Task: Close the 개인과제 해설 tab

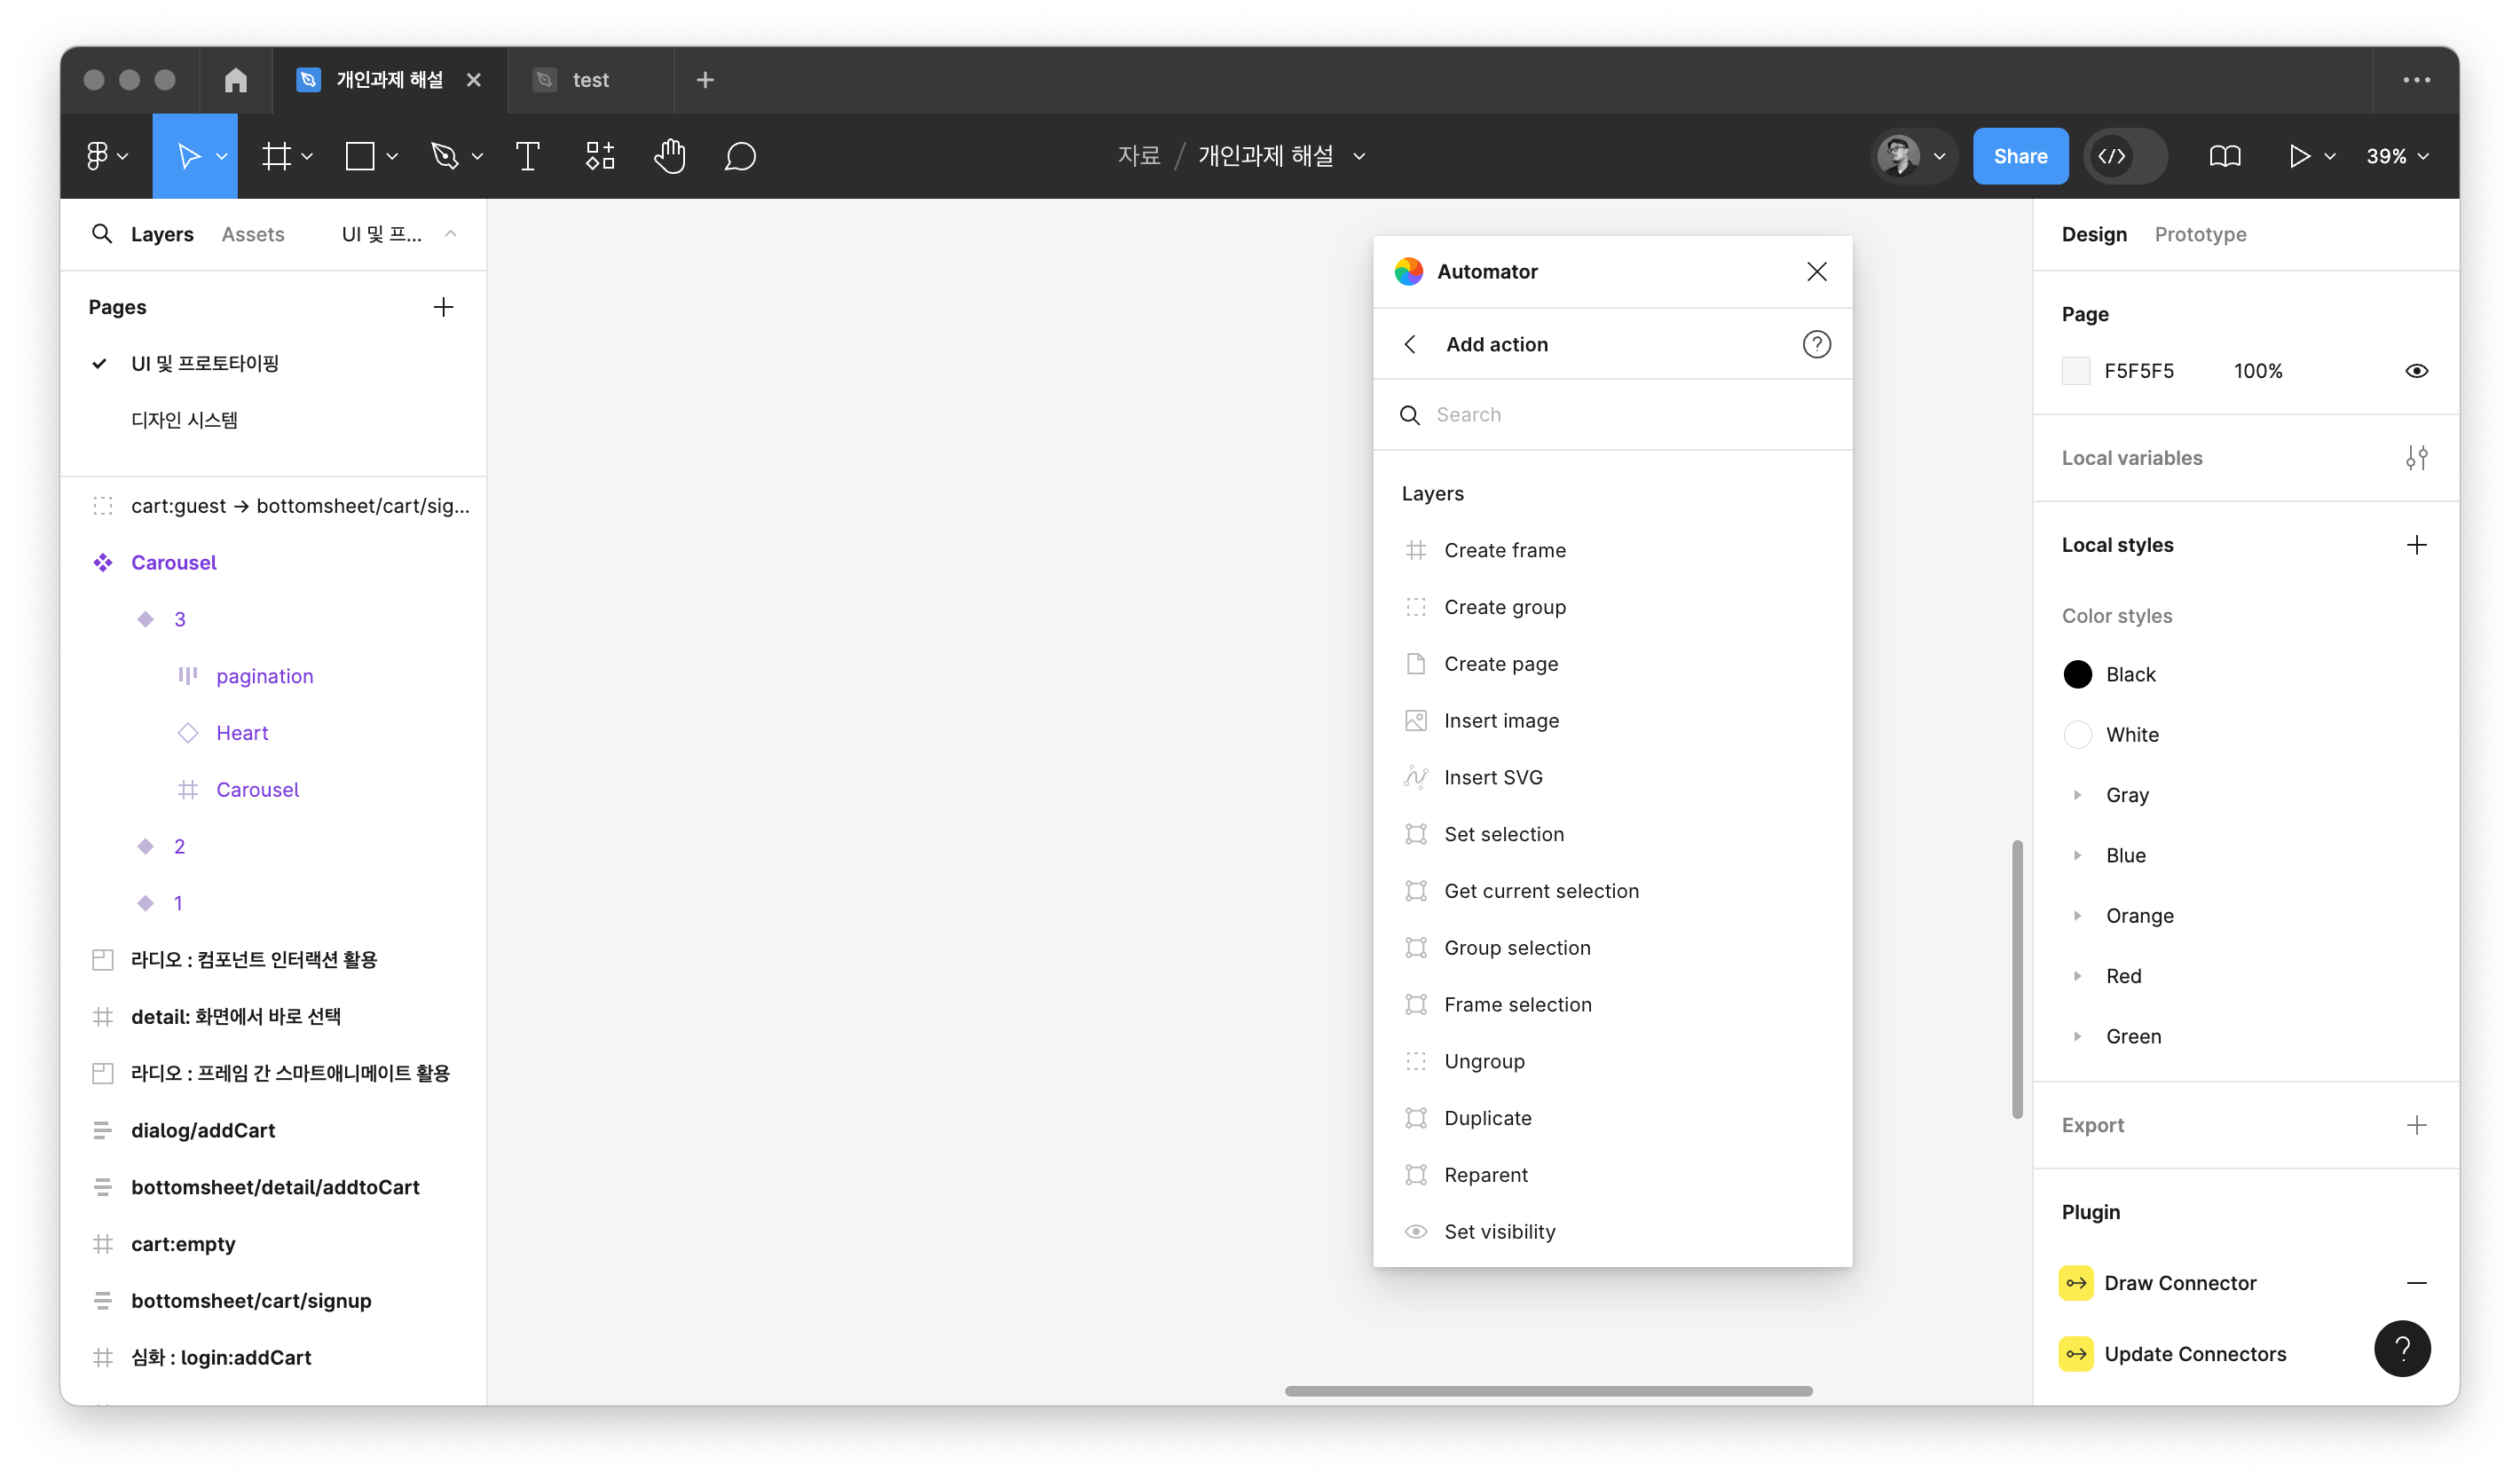Action: 474,80
